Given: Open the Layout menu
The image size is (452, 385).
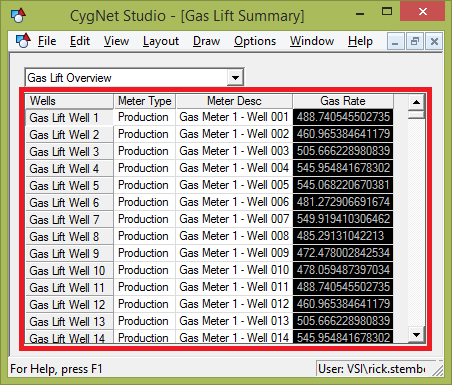Looking at the screenshot, I should pos(161,41).
